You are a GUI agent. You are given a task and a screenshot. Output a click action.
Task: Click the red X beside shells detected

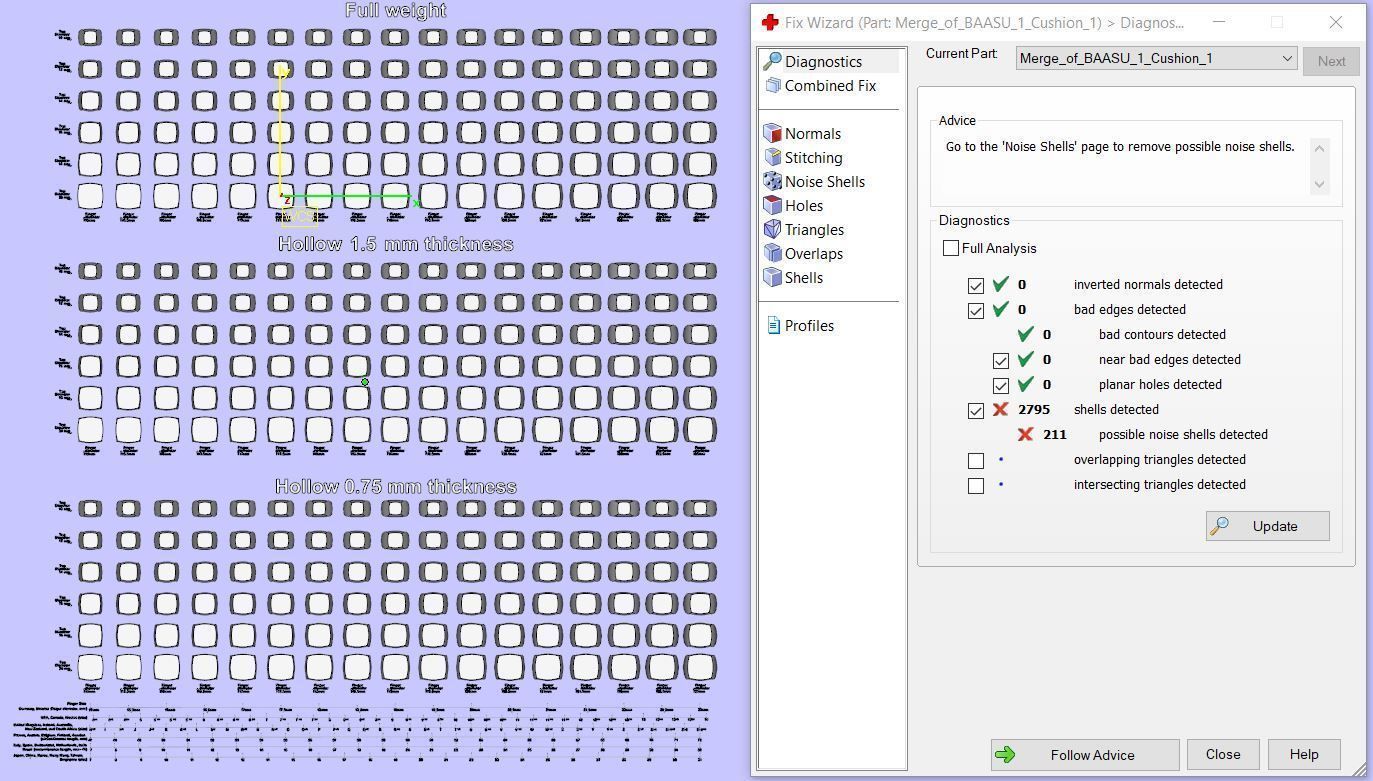tap(1000, 410)
